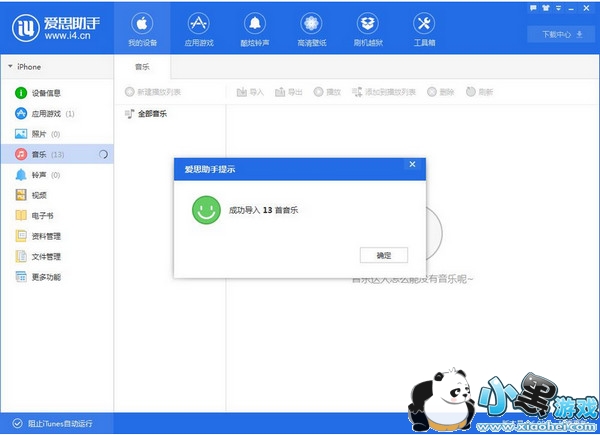The image size is (600, 435).
Task: Select 设备信息 device info in sidebar
Action: coord(57,93)
